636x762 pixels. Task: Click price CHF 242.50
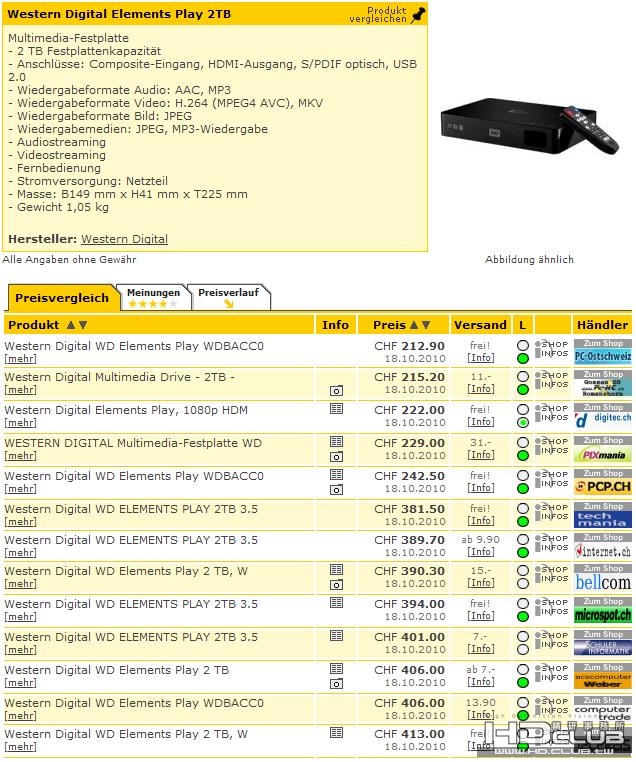tap(410, 476)
